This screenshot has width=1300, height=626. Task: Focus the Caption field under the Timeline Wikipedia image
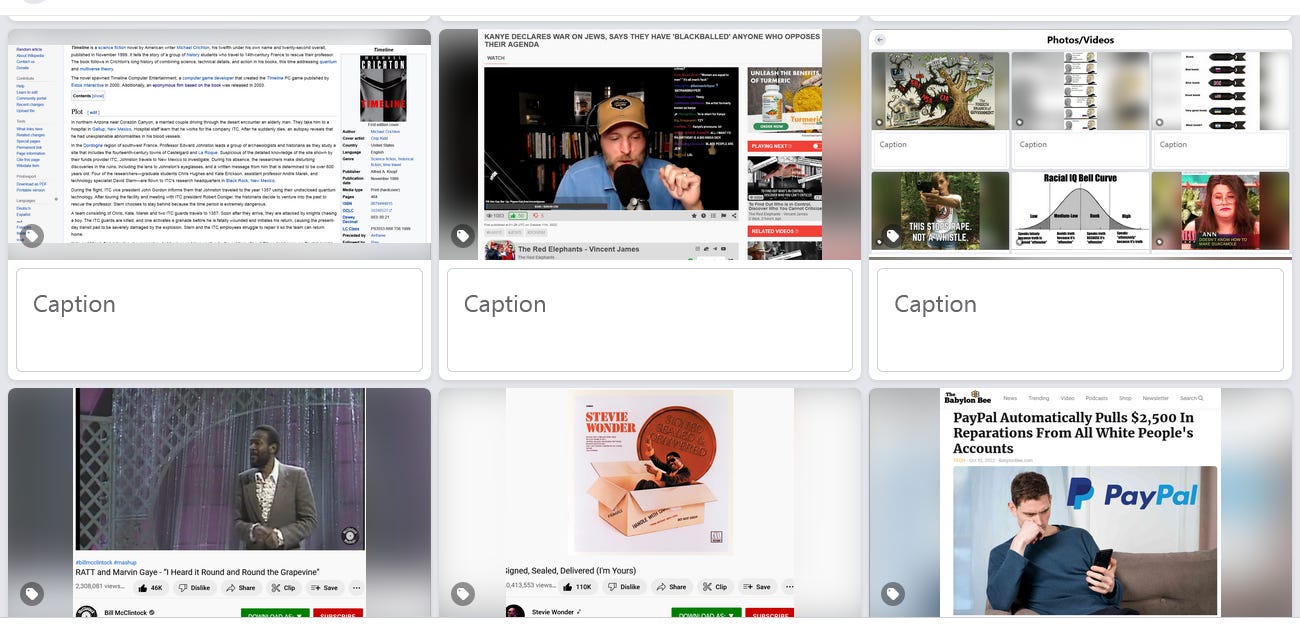point(220,320)
